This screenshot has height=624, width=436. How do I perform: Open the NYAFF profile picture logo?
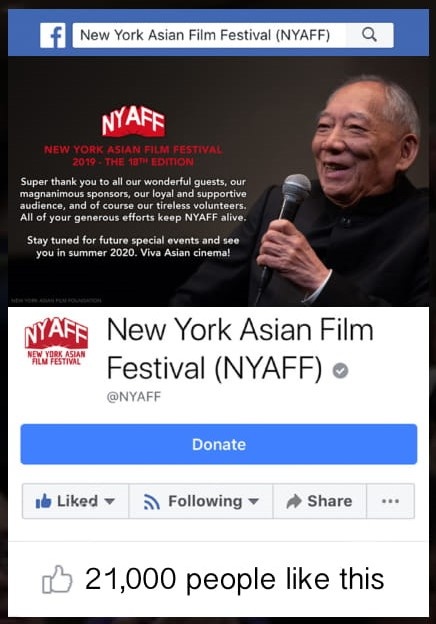pyautogui.click(x=56, y=341)
